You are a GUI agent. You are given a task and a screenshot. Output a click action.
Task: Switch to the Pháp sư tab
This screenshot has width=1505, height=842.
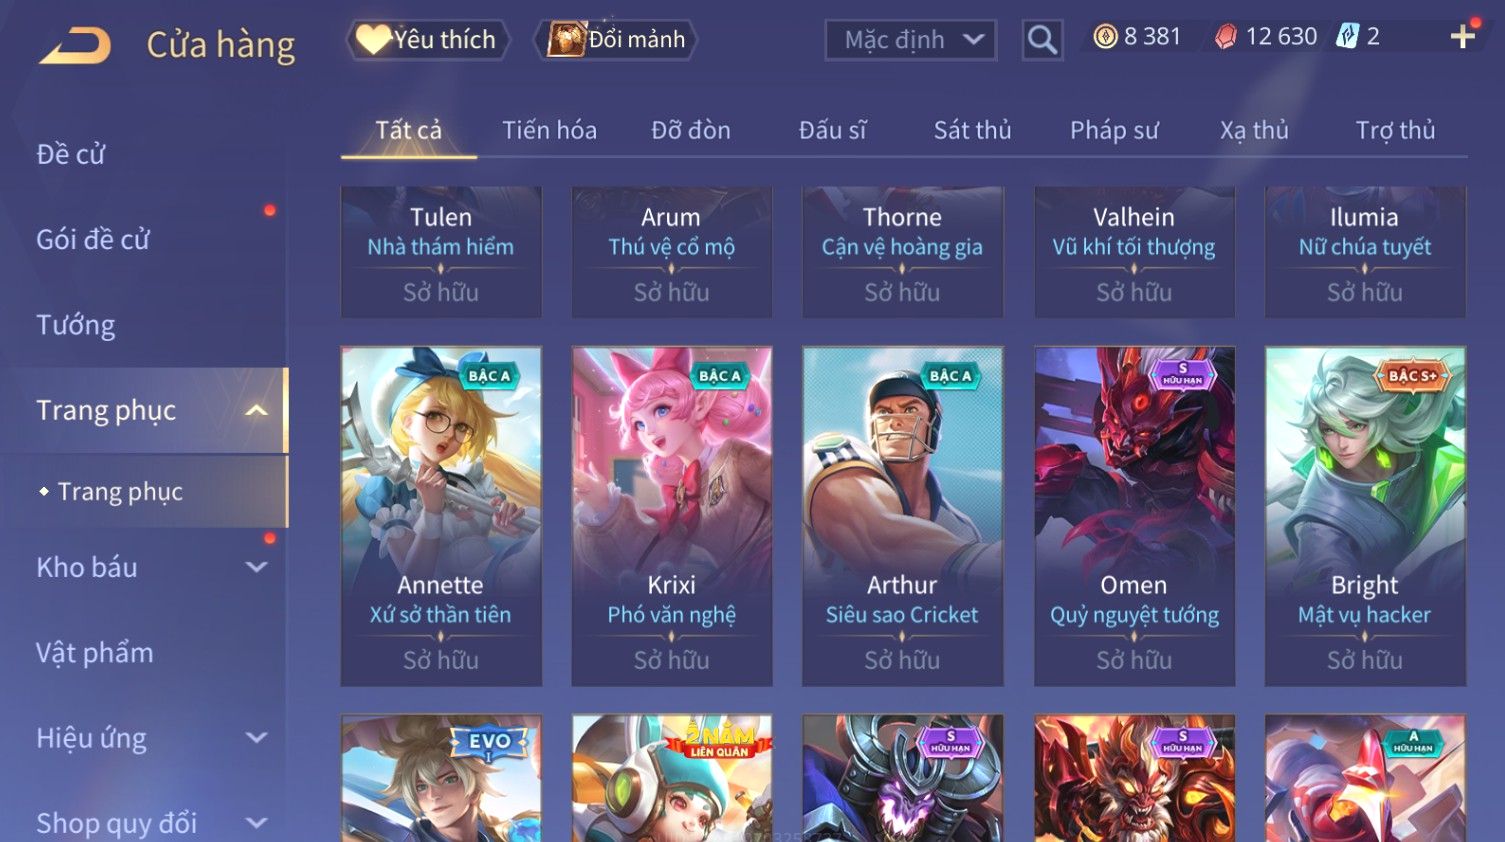click(x=1114, y=130)
